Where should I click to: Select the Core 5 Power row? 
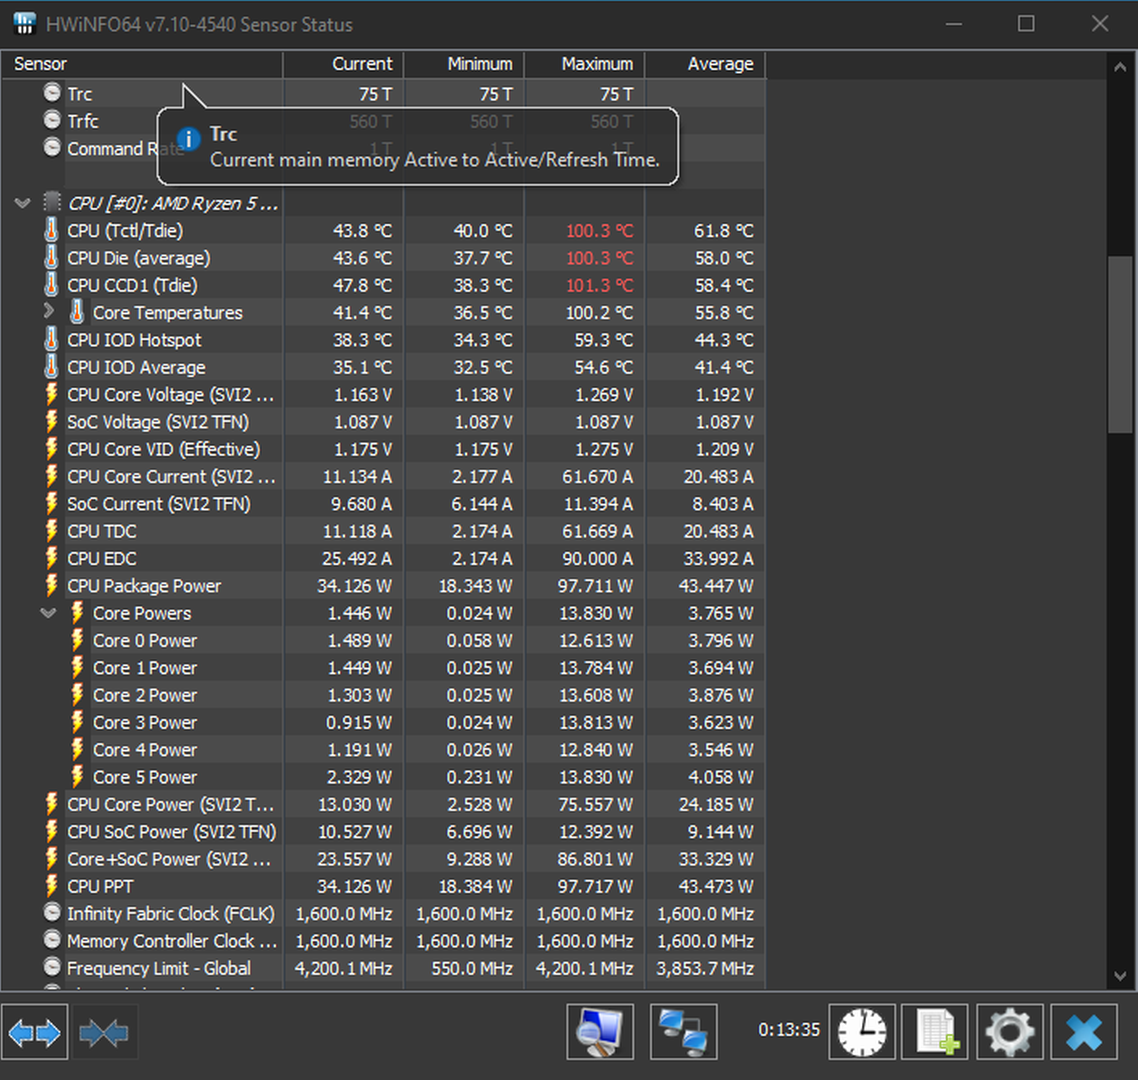click(383, 777)
